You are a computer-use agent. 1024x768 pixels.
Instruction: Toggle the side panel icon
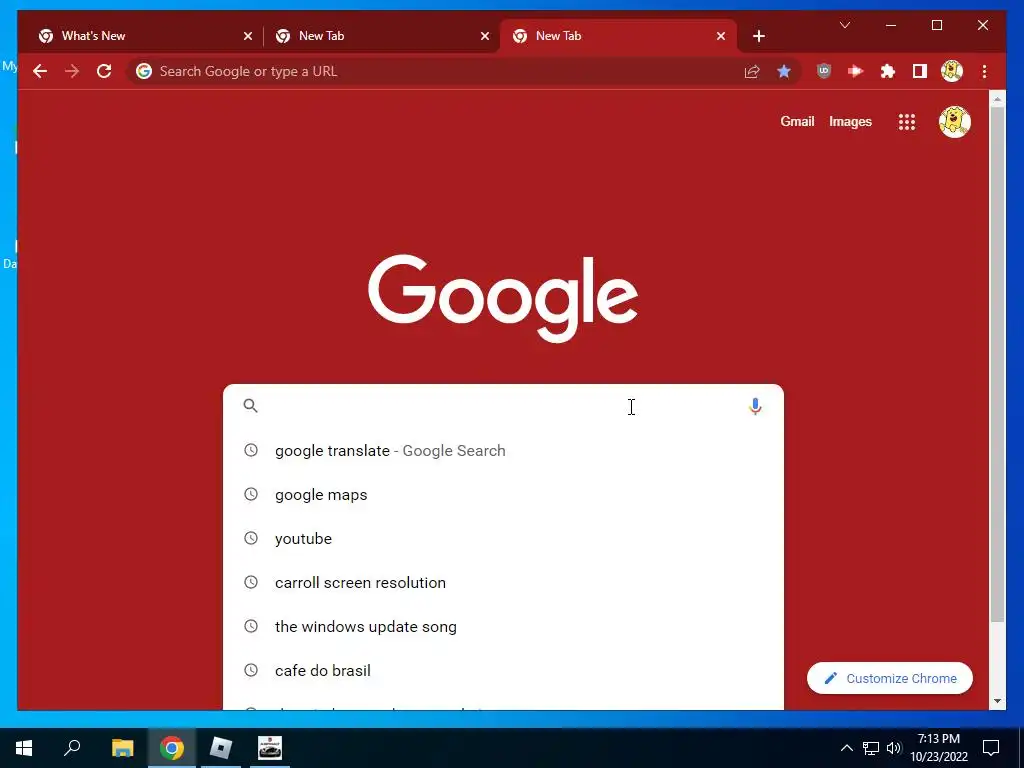(920, 71)
